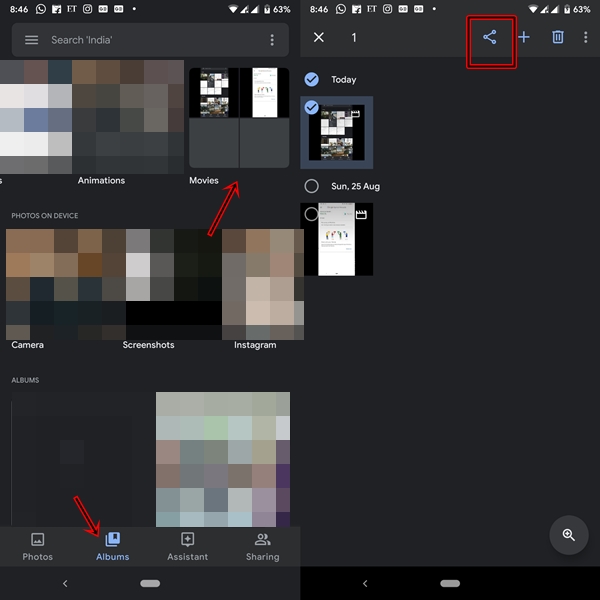The image size is (600, 600).
Task: Tap the zoom magnifier floating button
Action: pyautogui.click(x=569, y=535)
